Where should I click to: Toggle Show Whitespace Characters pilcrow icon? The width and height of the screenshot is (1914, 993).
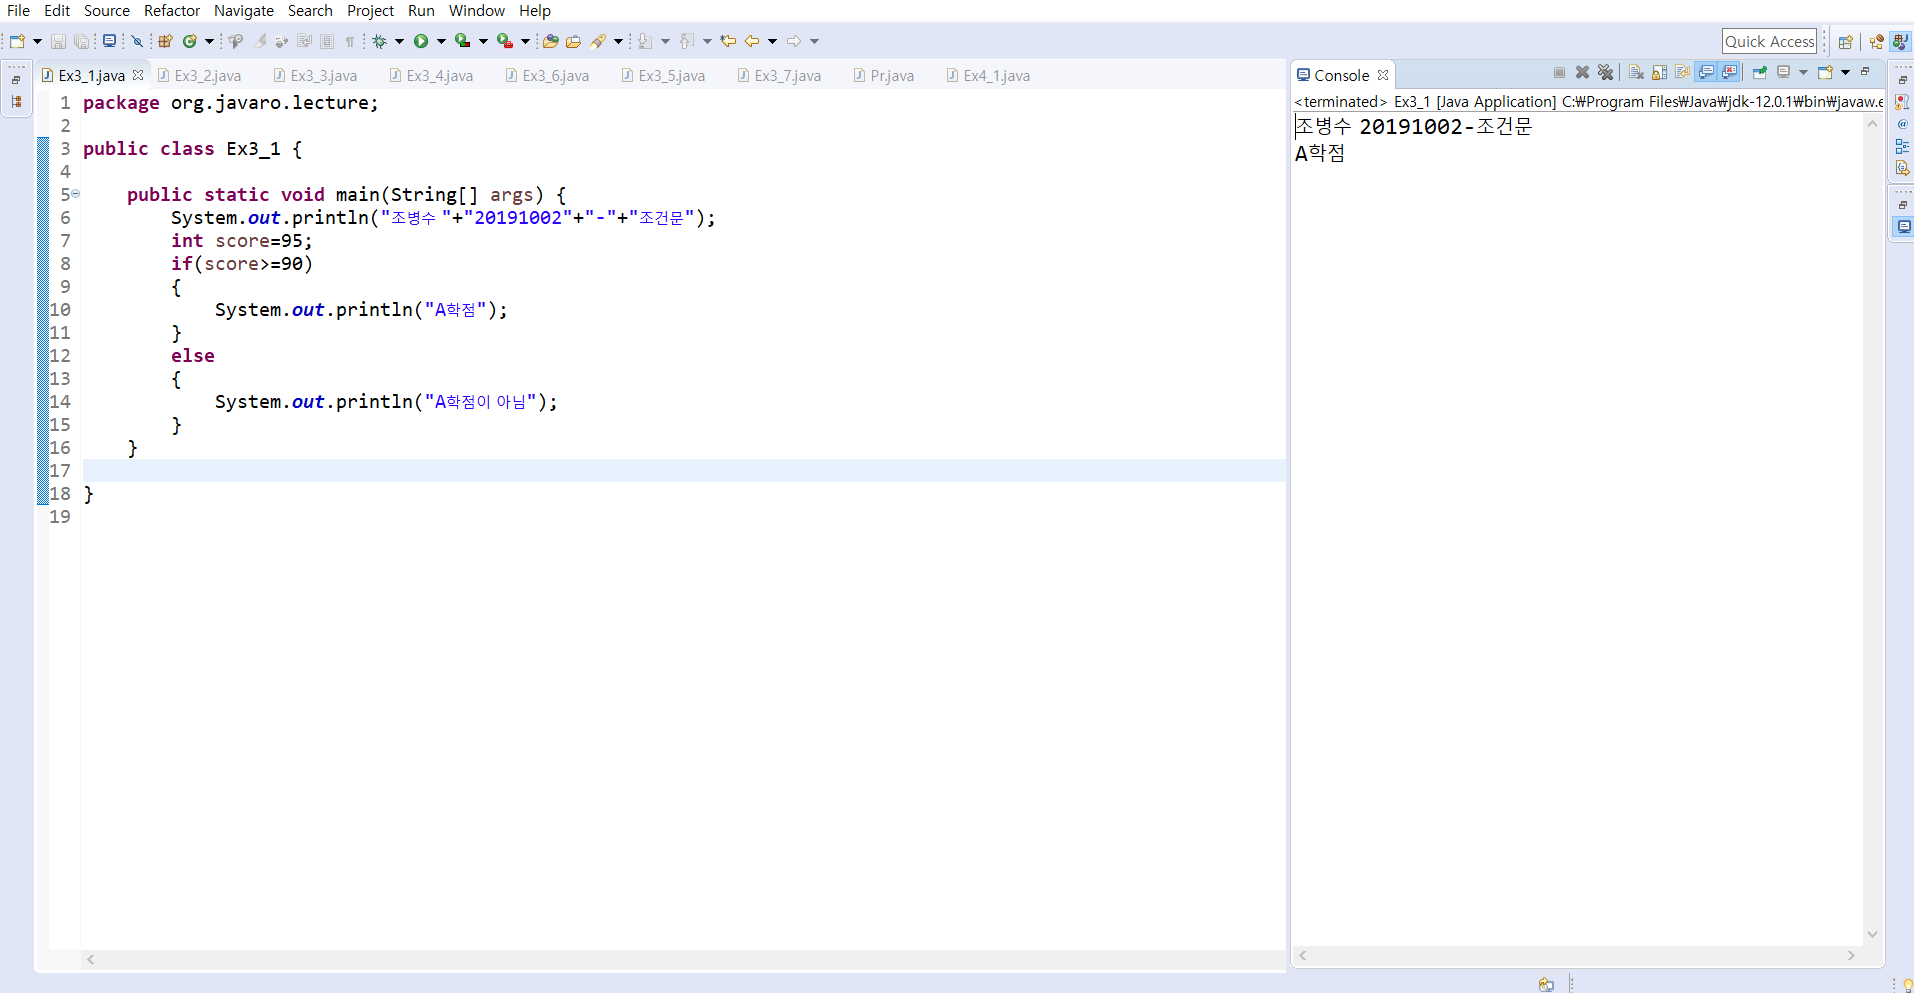[350, 41]
